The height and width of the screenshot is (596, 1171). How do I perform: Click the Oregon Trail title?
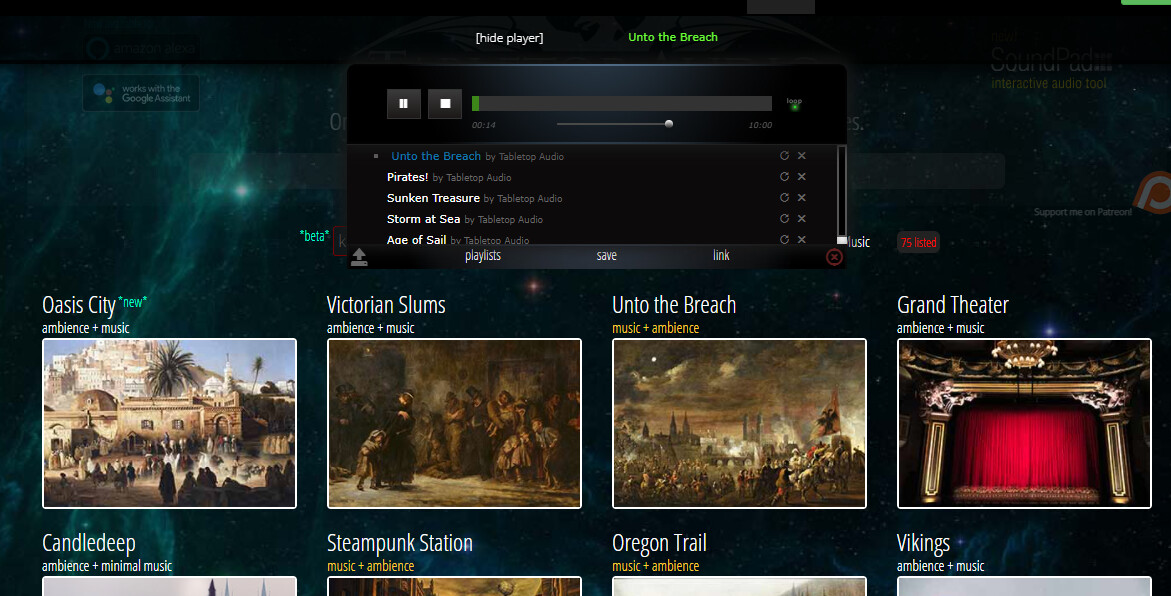pyautogui.click(x=659, y=543)
